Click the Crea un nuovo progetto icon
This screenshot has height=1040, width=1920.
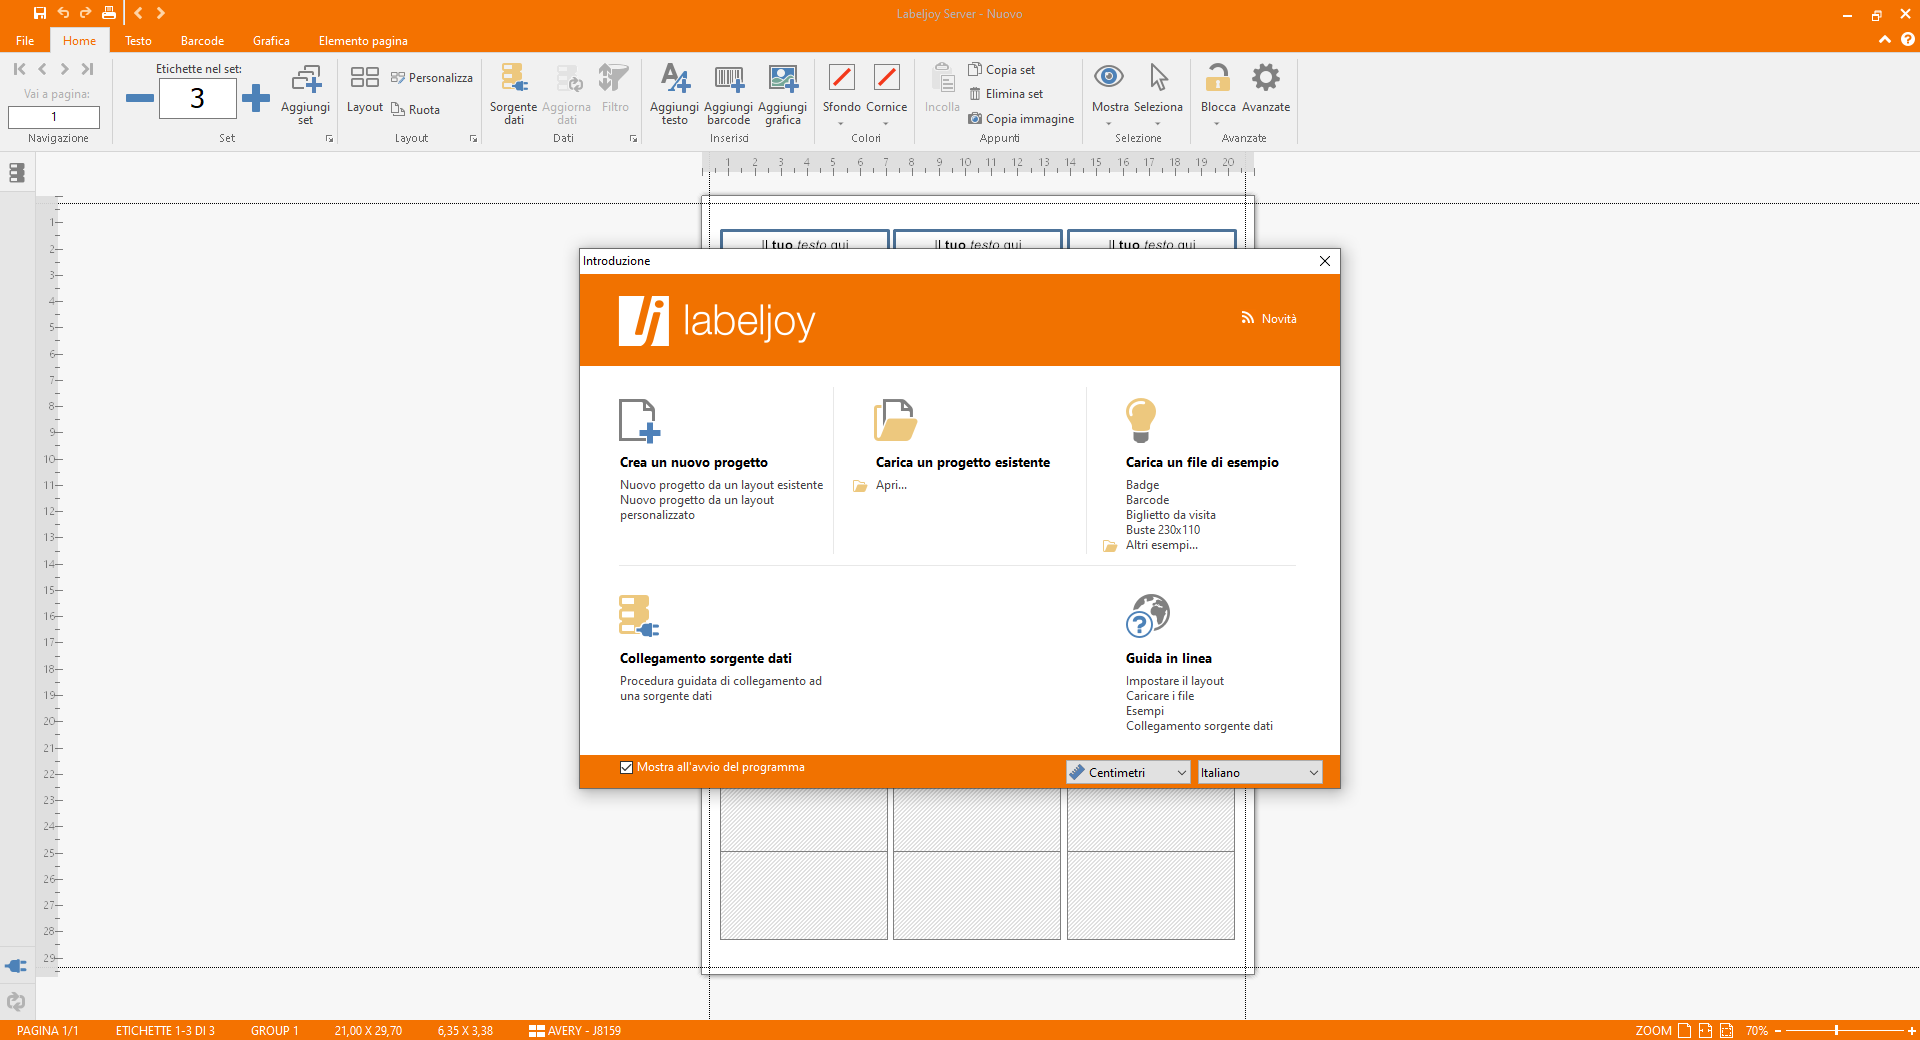pos(639,420)
